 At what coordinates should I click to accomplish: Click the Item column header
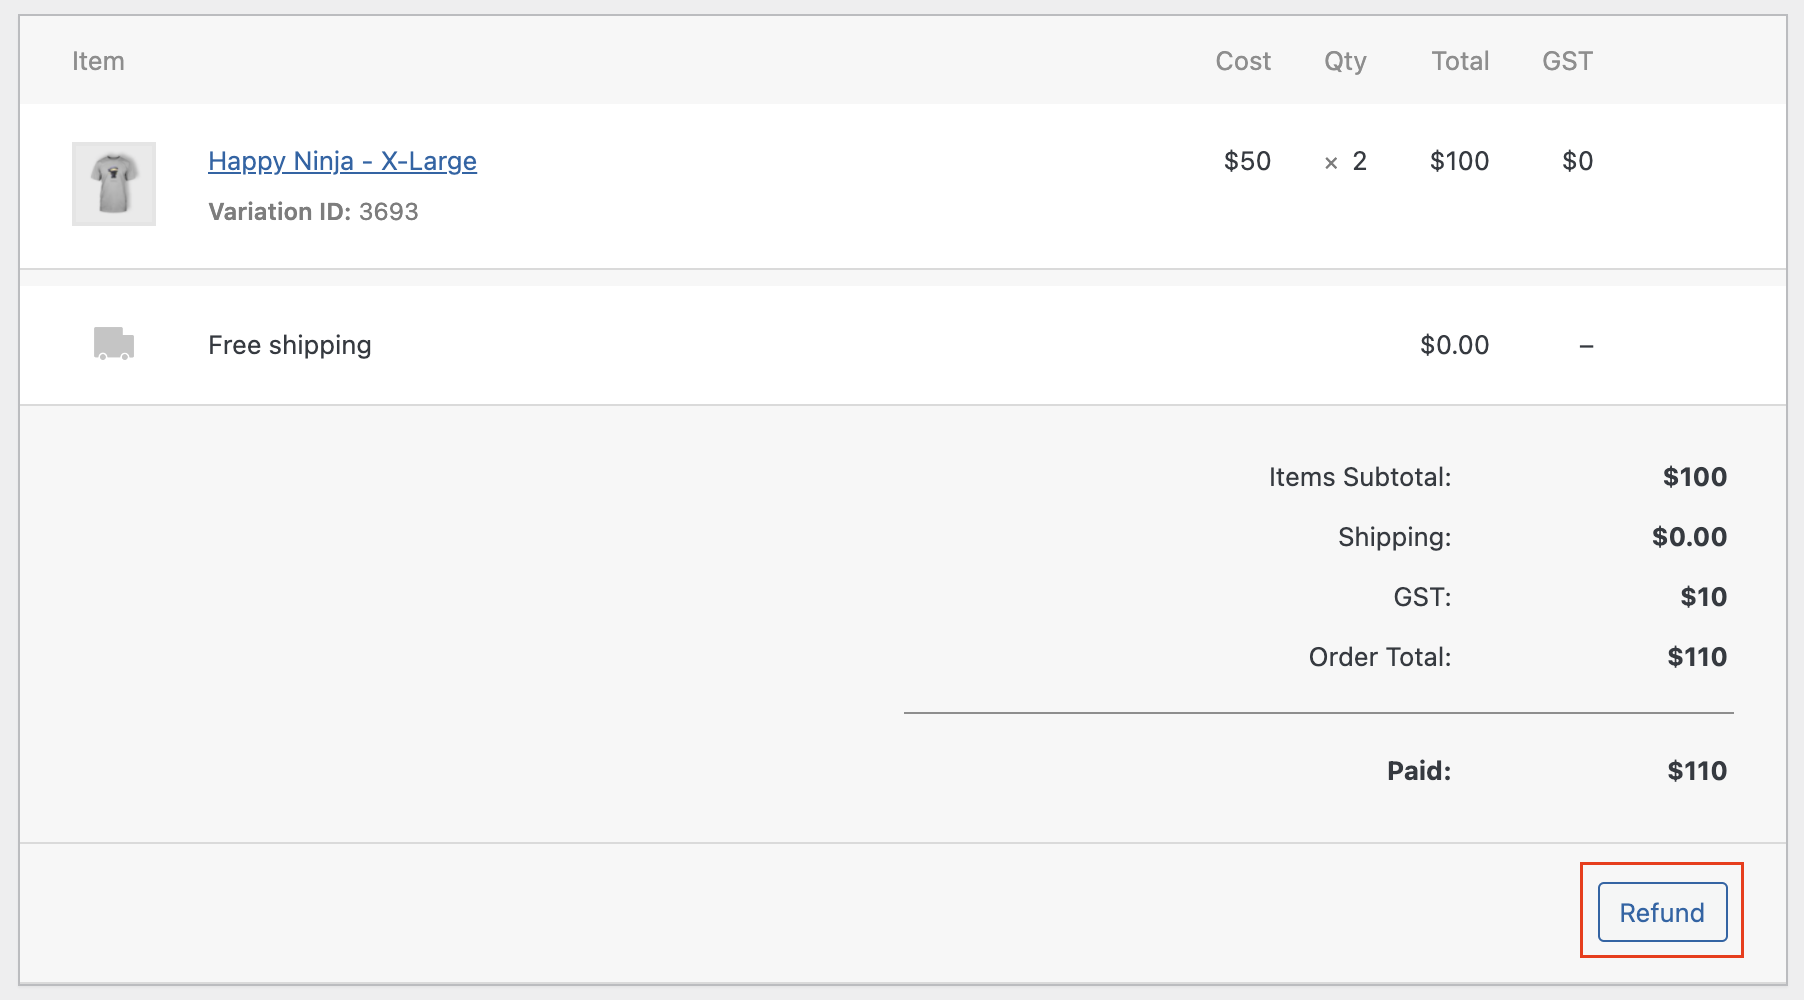click(x=98, y=61)
